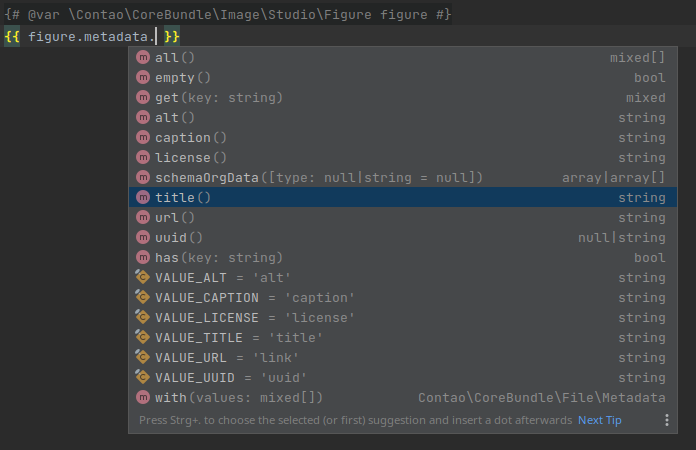
Task: Choose the highlighted title() suggestion
Action: coord(403,197)
